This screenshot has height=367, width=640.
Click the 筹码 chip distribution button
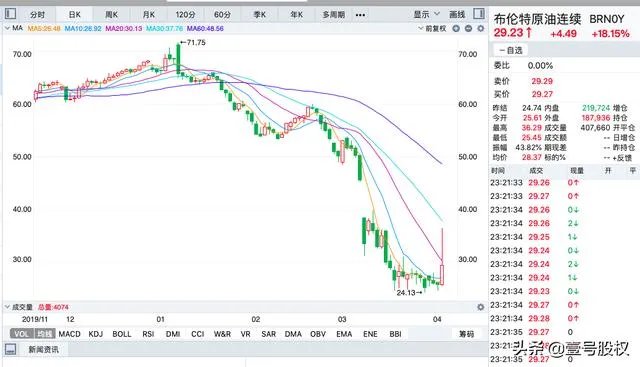point(467,334)
